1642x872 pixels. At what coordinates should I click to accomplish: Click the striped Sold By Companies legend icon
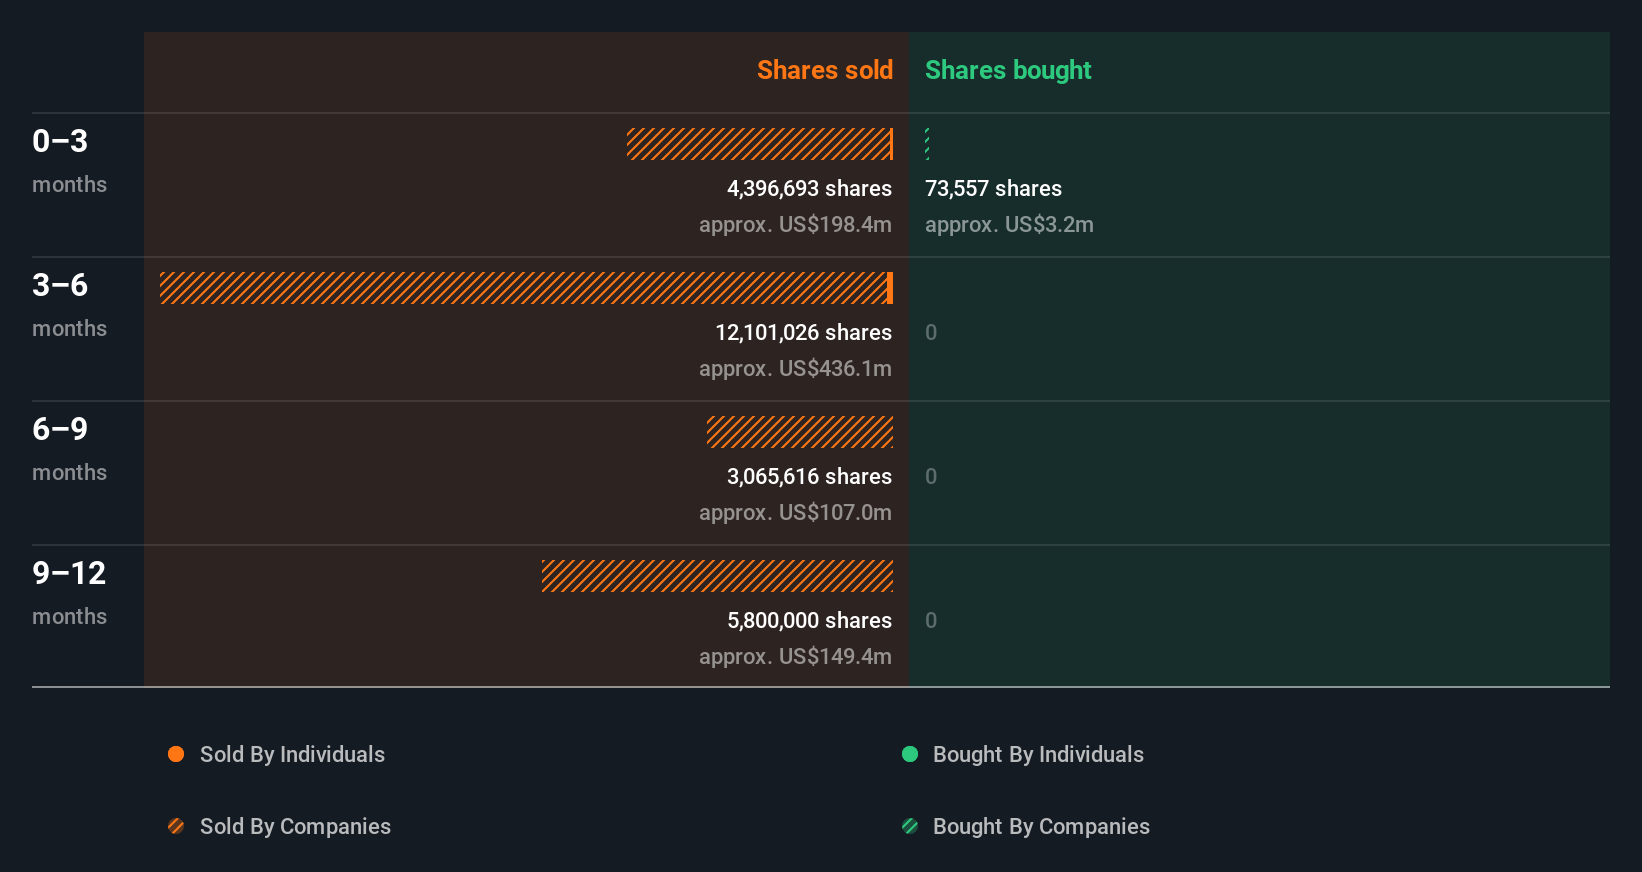176,826
